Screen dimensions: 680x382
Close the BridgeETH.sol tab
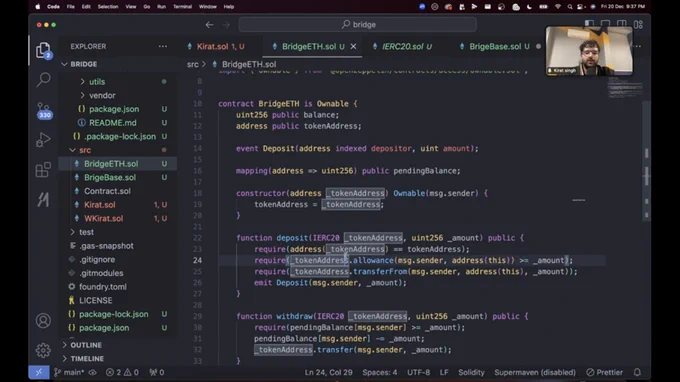coord(353,46)
